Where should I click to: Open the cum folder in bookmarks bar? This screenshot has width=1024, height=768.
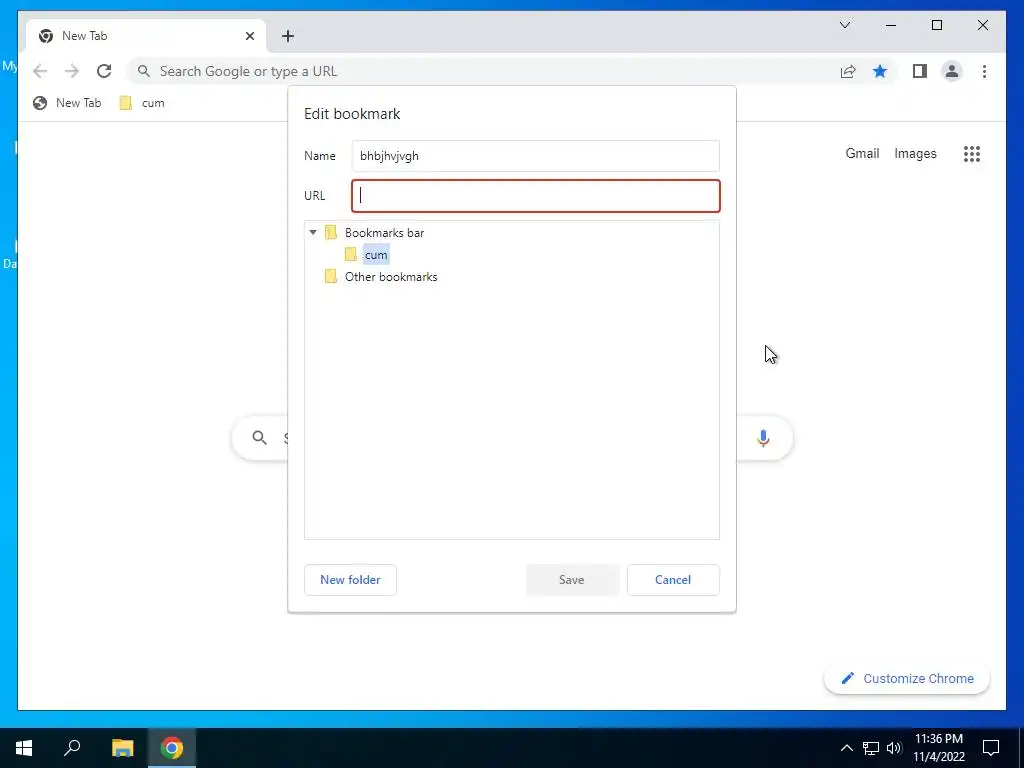pyautogui.click(x=142, y=103)
